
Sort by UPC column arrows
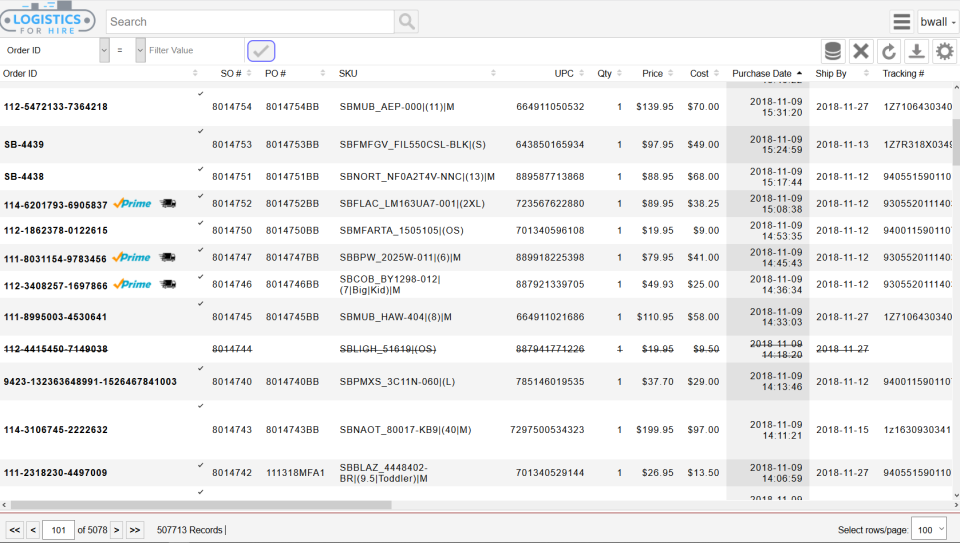click(x=582, y=73)
